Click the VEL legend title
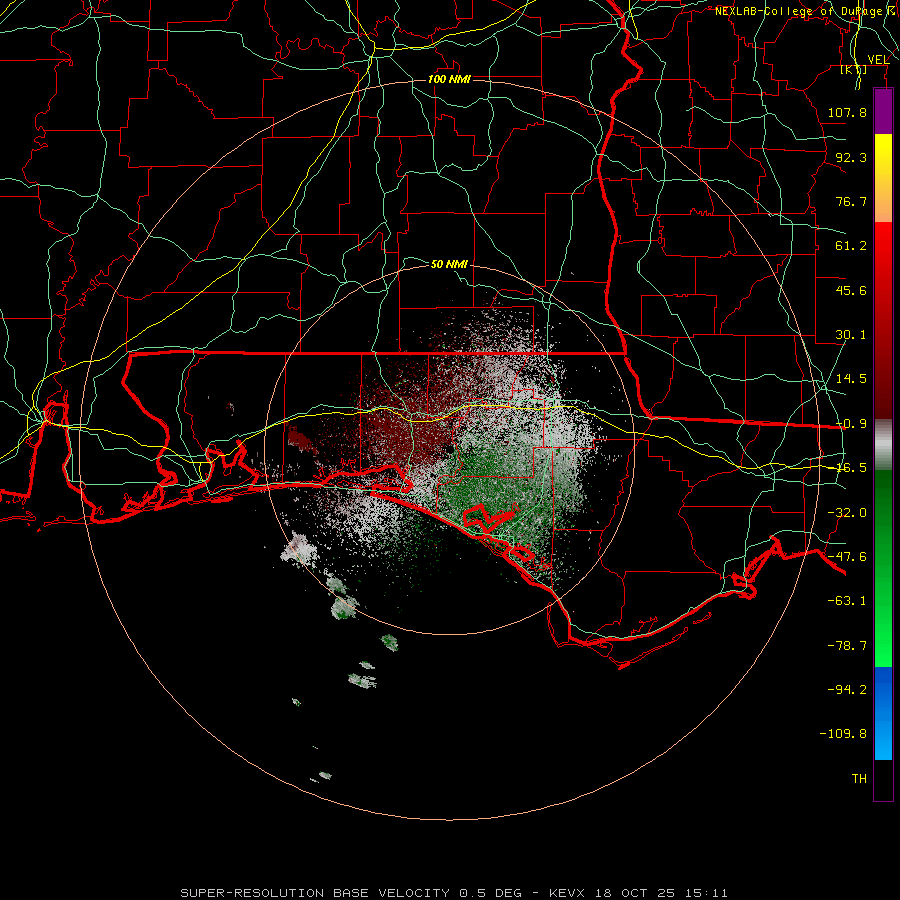 pos(878,59)
